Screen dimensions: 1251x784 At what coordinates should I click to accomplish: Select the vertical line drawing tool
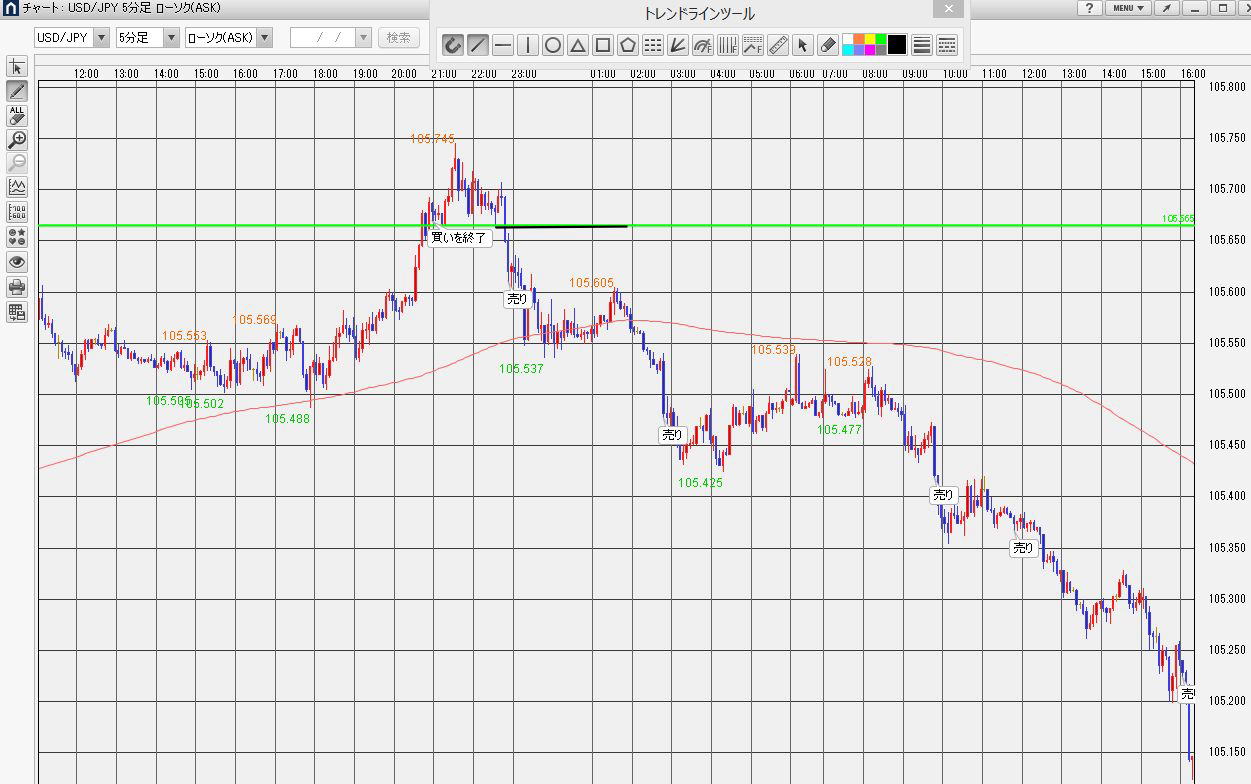528,45
